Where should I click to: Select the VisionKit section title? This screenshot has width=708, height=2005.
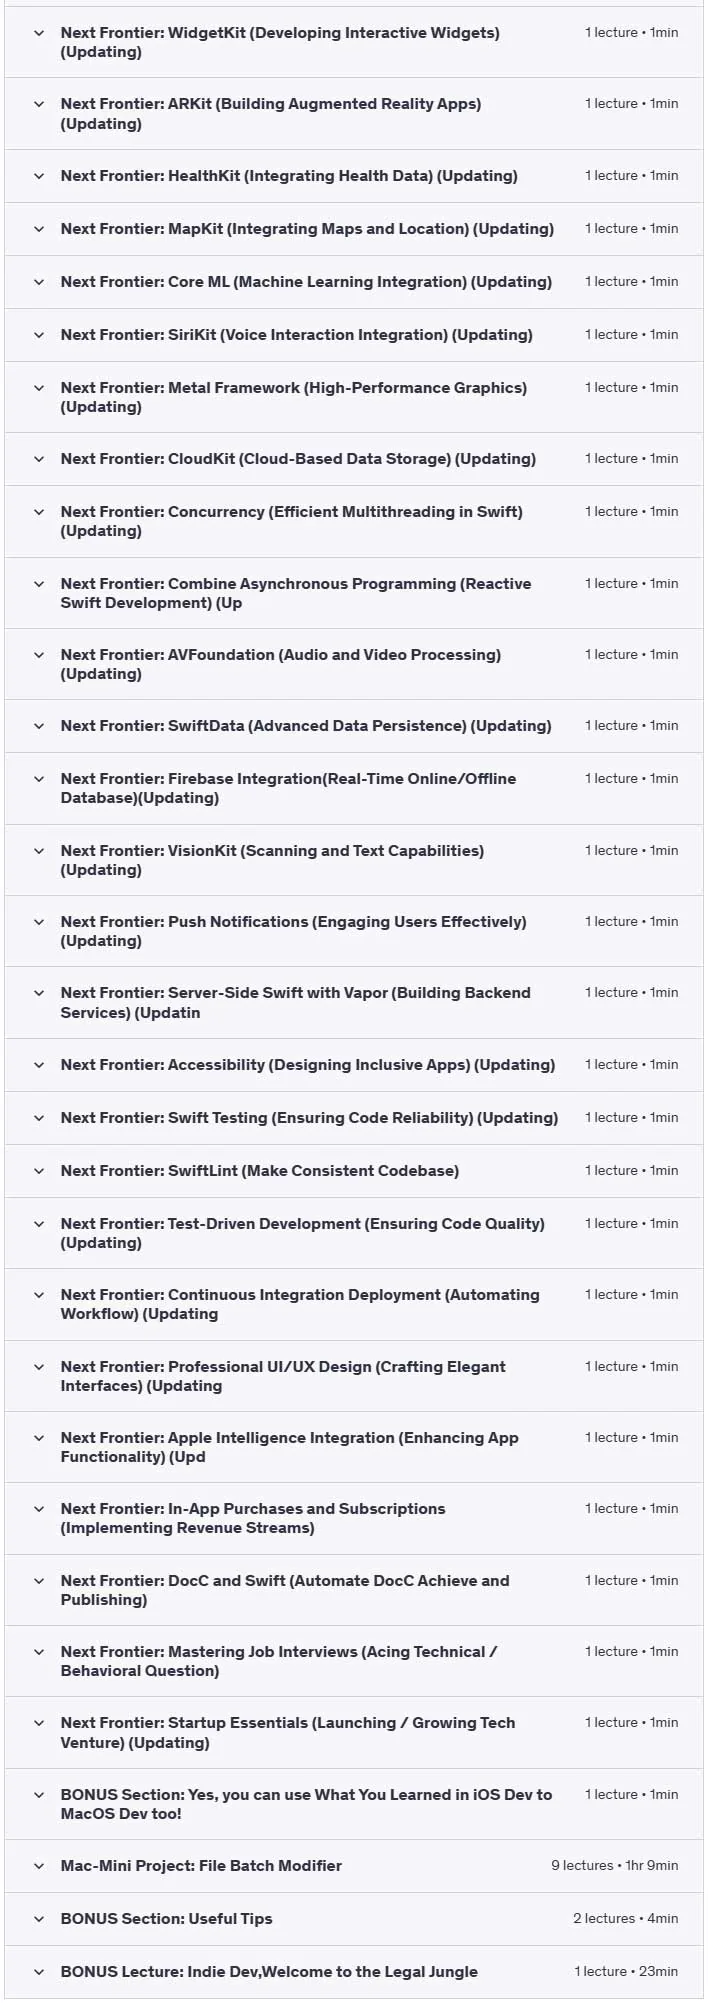point(272,860)
